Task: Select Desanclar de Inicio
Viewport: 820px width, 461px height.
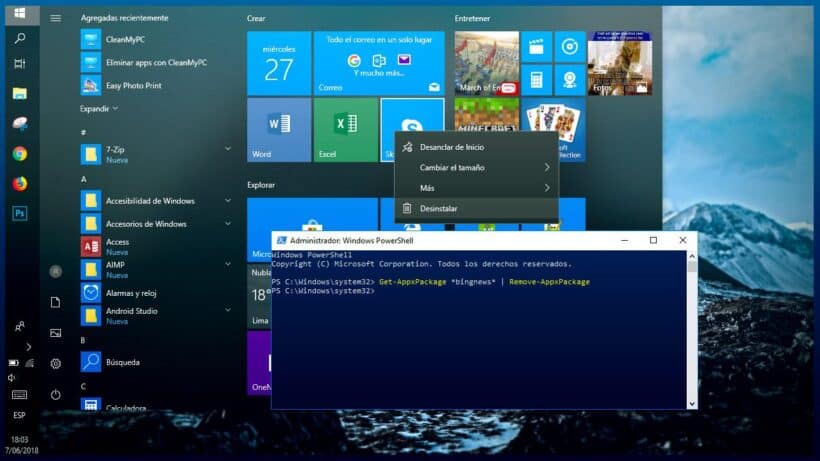Action: coord(476,147)
